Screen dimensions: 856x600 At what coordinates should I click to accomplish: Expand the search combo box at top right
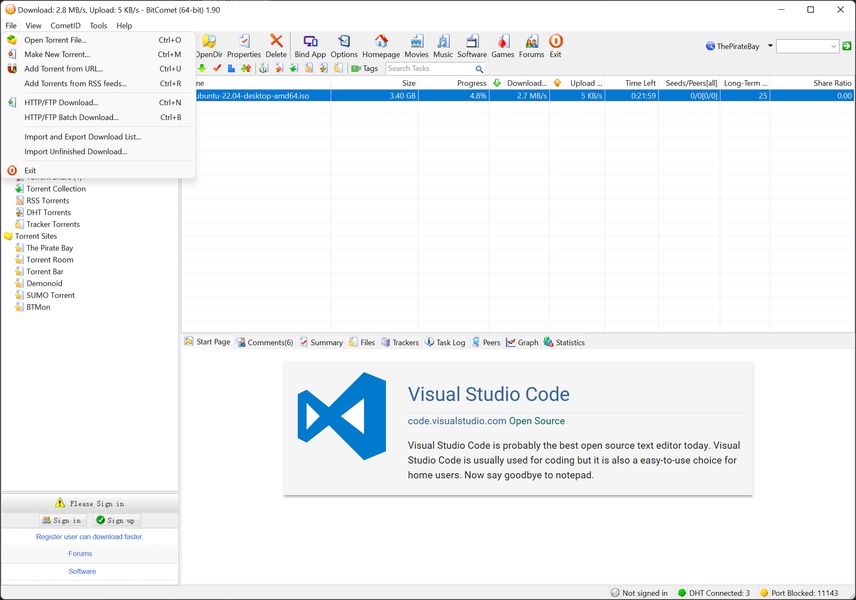point(834,46)
